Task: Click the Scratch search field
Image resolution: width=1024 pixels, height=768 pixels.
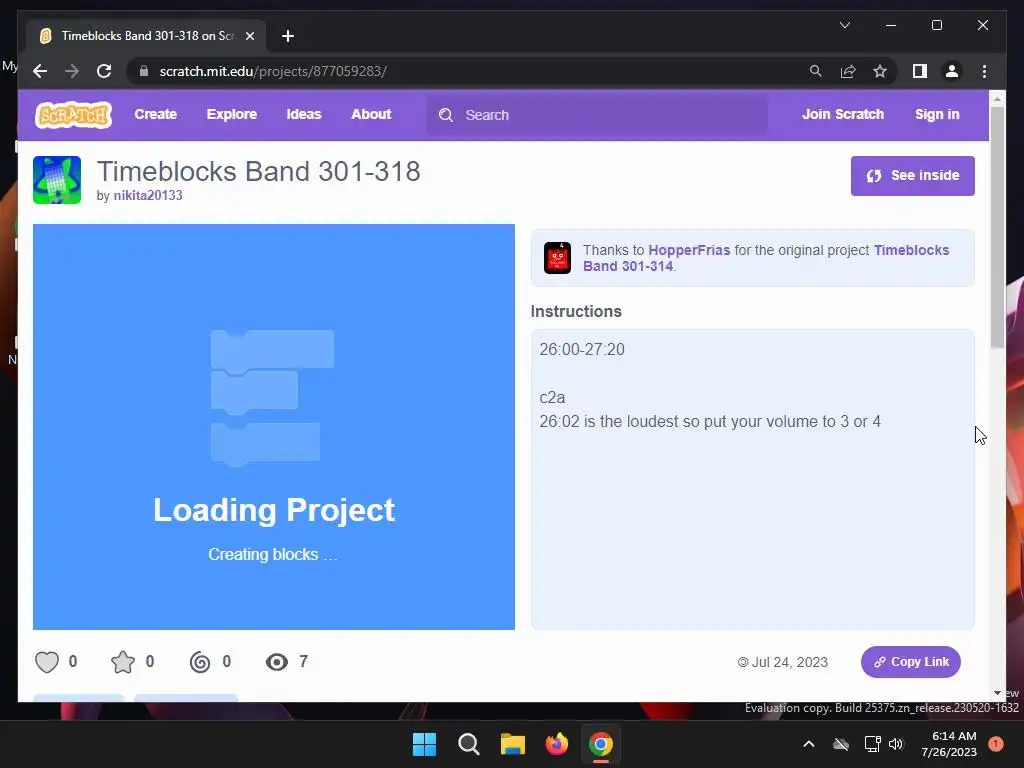Action: click(x=597, y=115)
